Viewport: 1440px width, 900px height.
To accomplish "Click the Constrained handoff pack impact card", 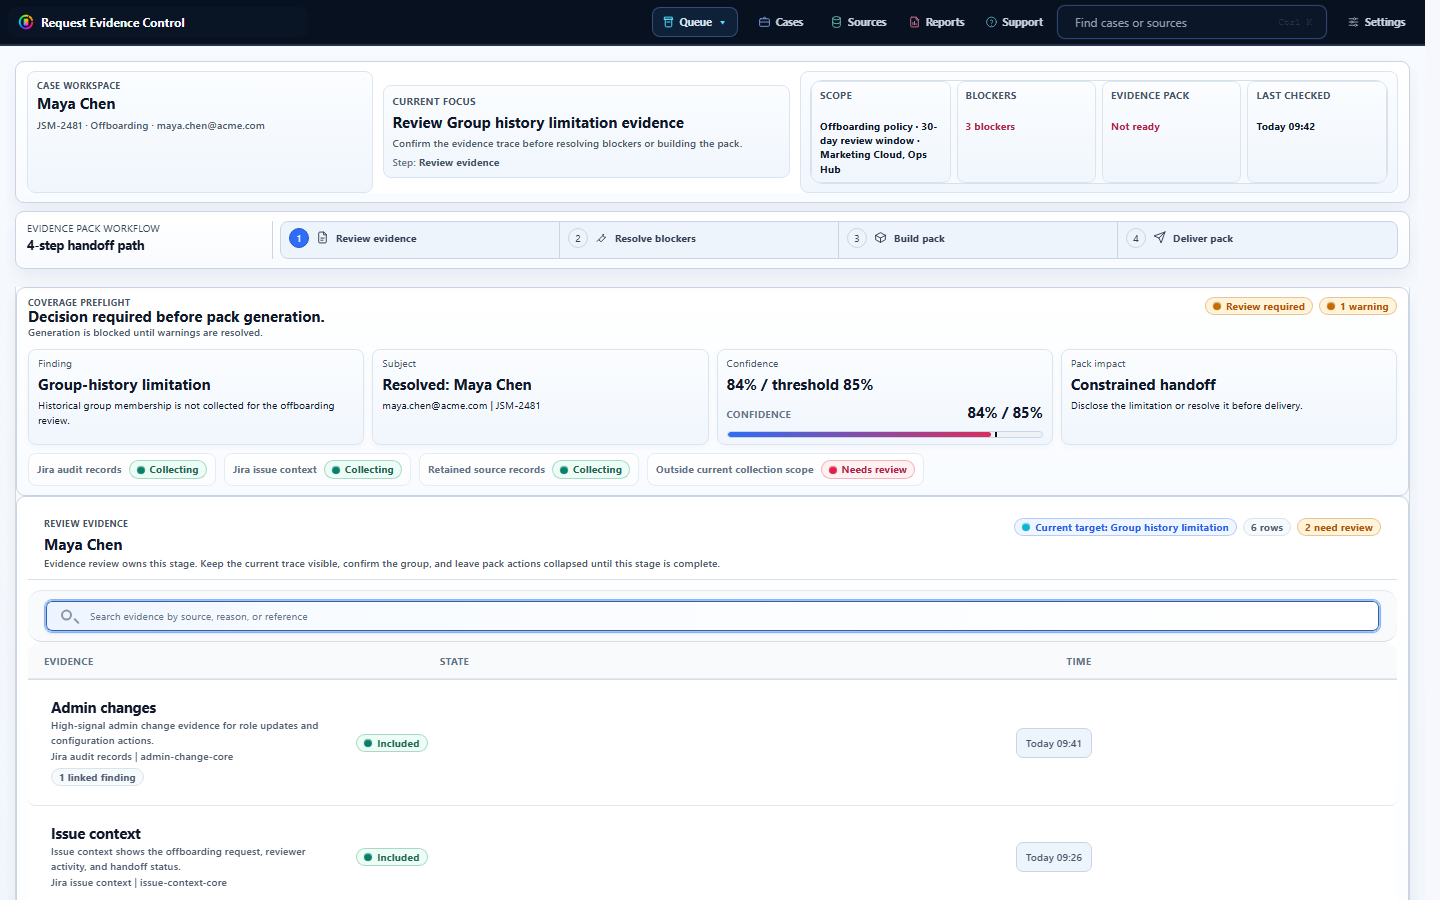I will tap(1229, 397).
